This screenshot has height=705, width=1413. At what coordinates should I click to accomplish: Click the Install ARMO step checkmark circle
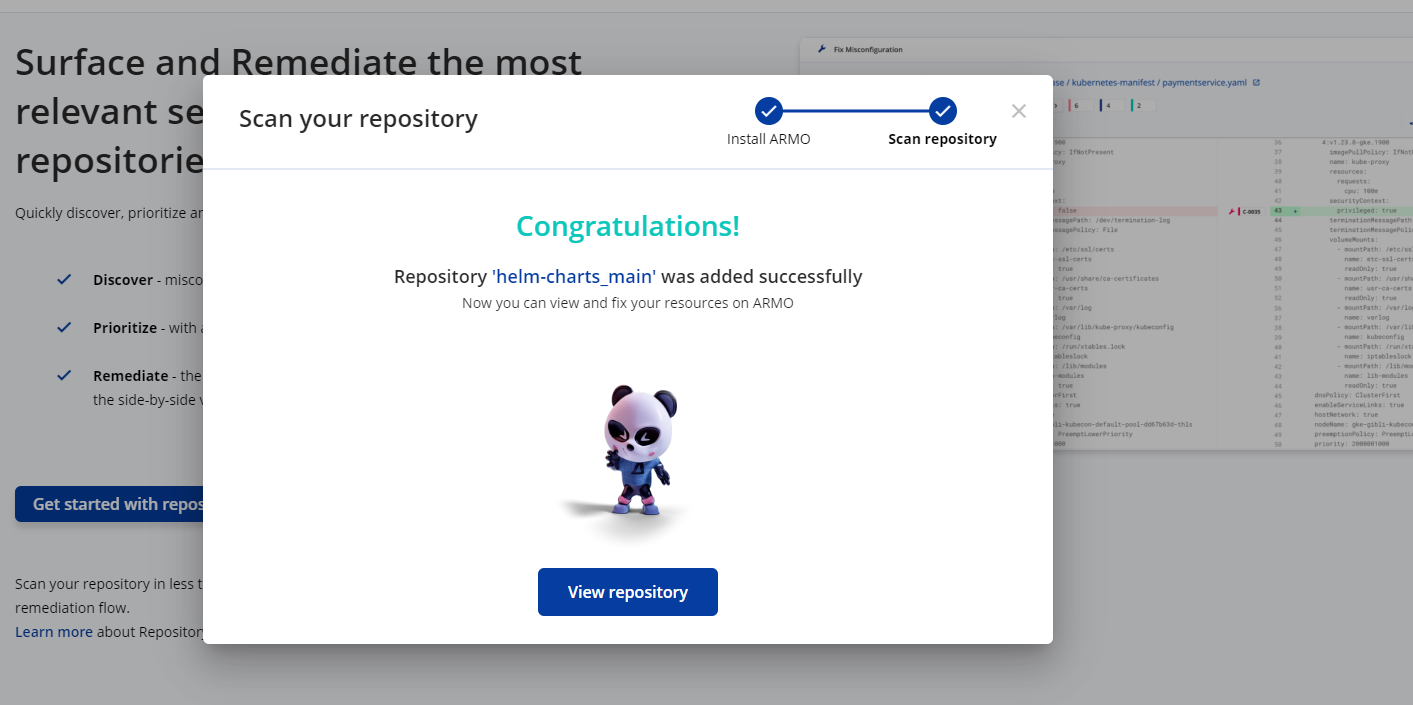point(768,111)
